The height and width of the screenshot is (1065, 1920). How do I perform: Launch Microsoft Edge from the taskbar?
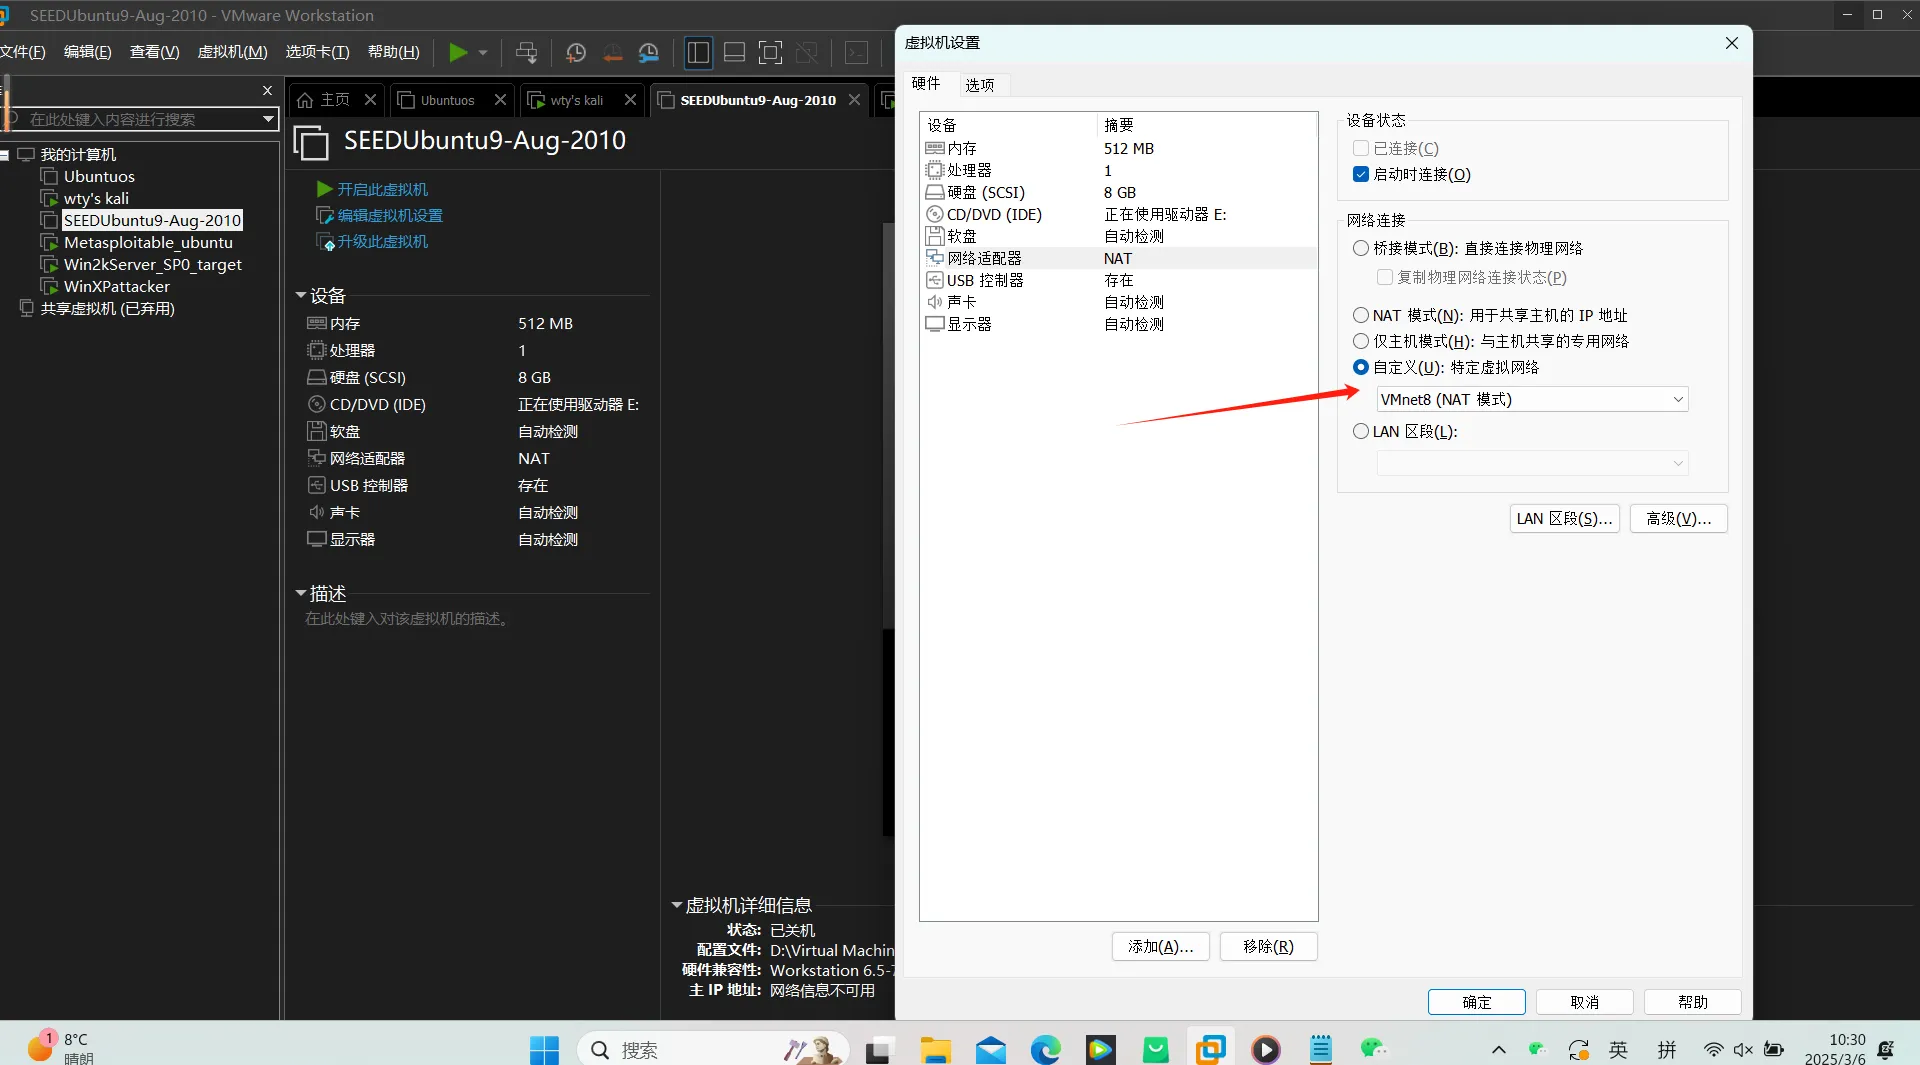pyautogui.click(x=1045, y=1050)
